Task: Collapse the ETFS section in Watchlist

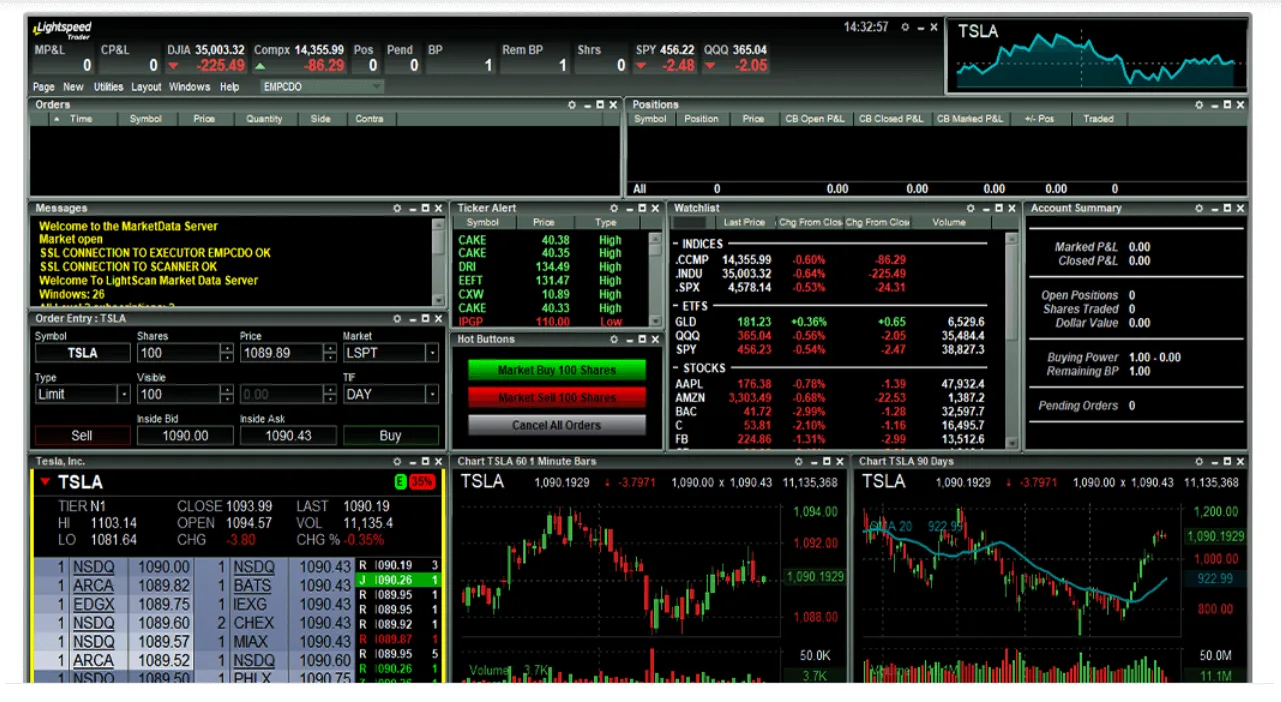Action: (x=676, y=306)
